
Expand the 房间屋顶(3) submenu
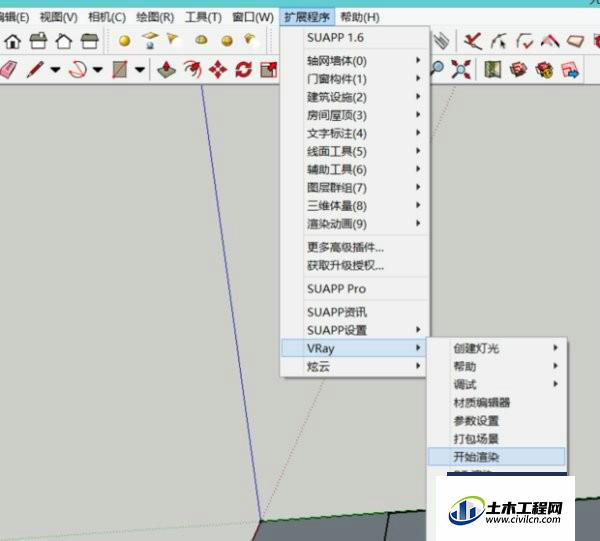[x=354, y=115]
